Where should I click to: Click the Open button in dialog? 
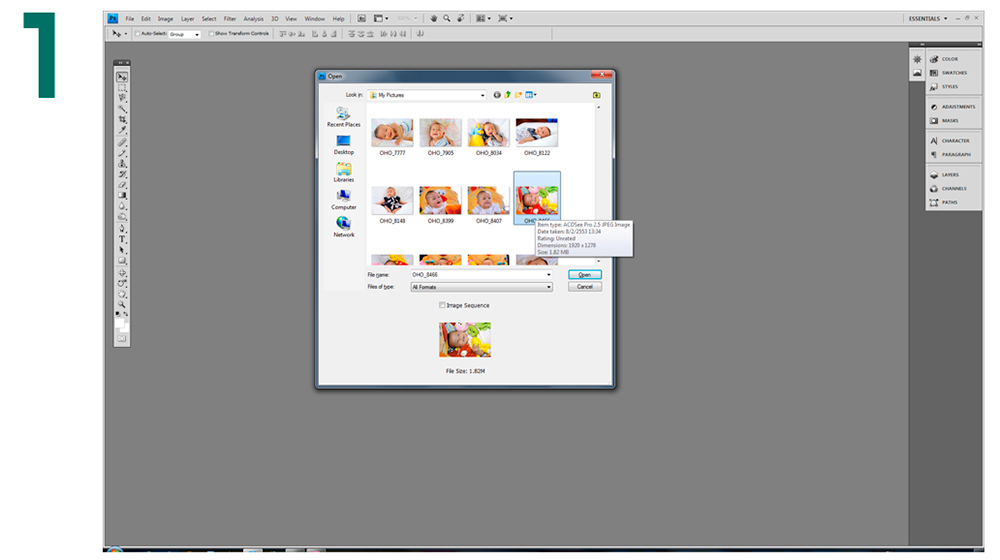pos(584,274)
